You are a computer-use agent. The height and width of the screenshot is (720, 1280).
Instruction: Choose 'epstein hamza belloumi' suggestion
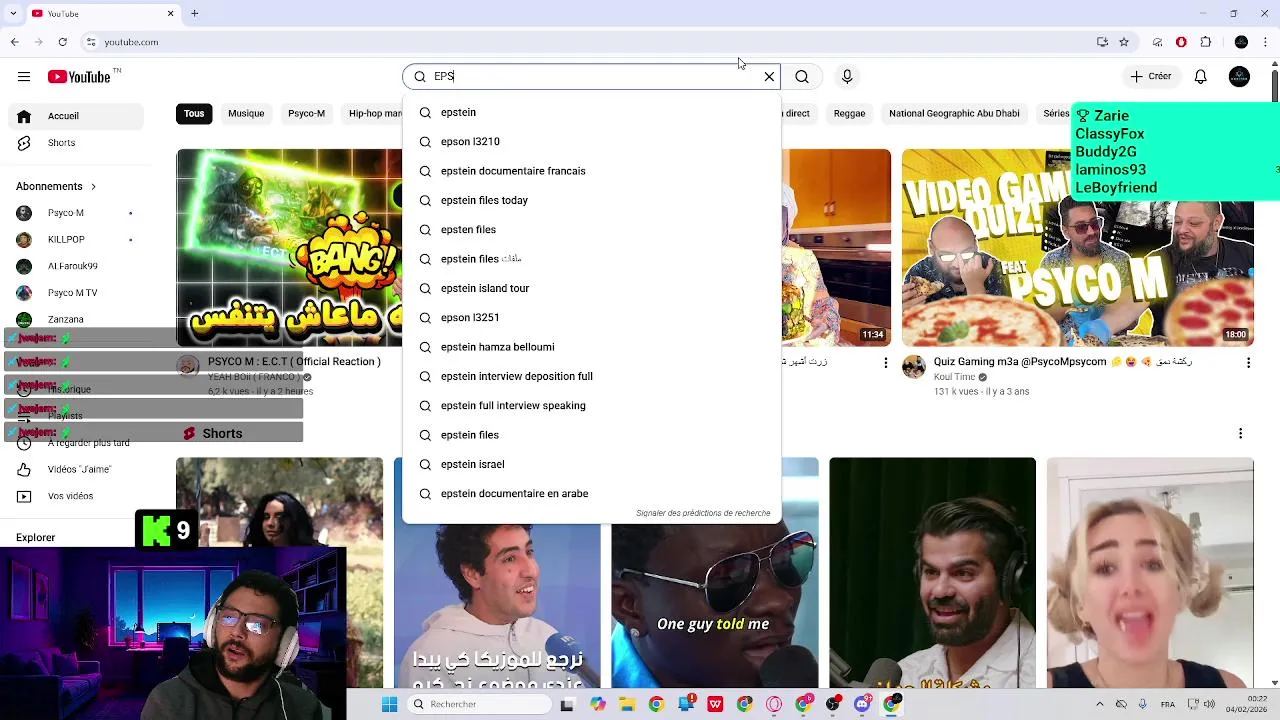[591, 347]
